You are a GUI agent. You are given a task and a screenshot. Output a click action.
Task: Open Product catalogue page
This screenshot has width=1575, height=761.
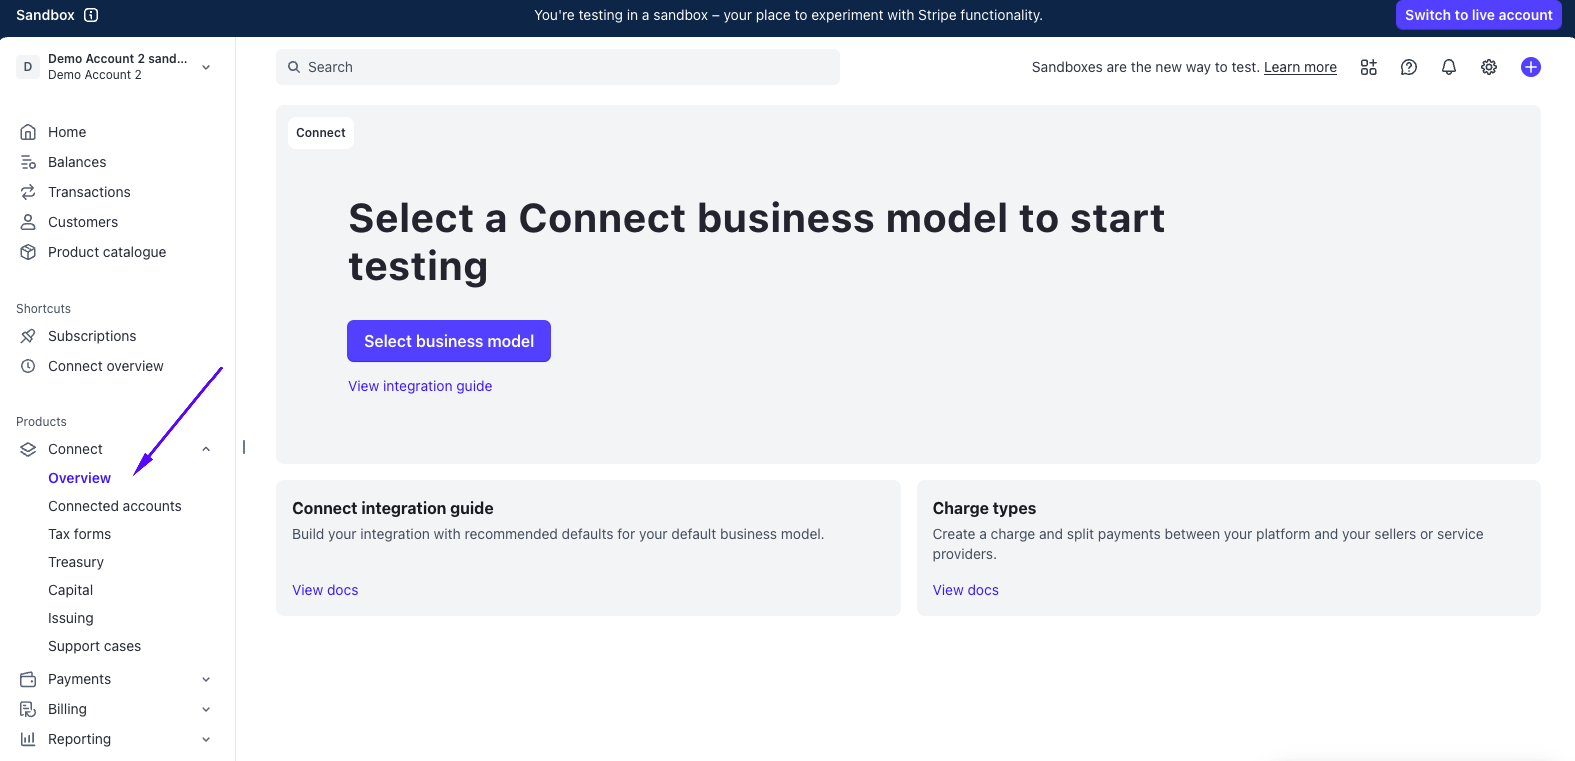[x=107, y=252]
